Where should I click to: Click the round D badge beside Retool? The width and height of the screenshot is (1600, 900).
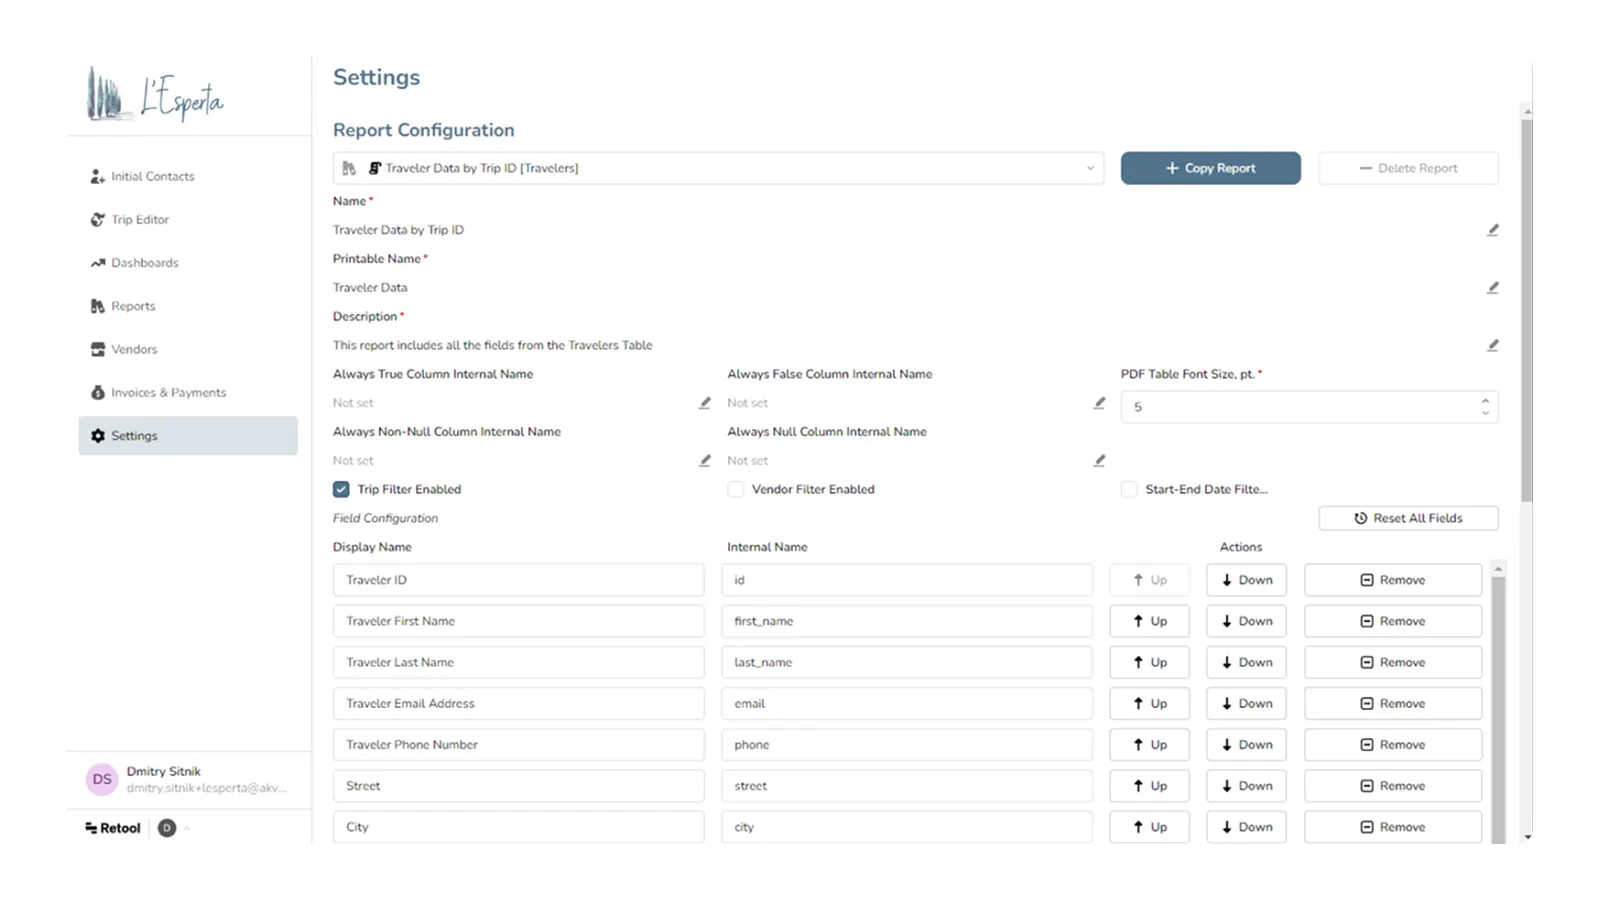pyautogui.click(x=167, y=828)
